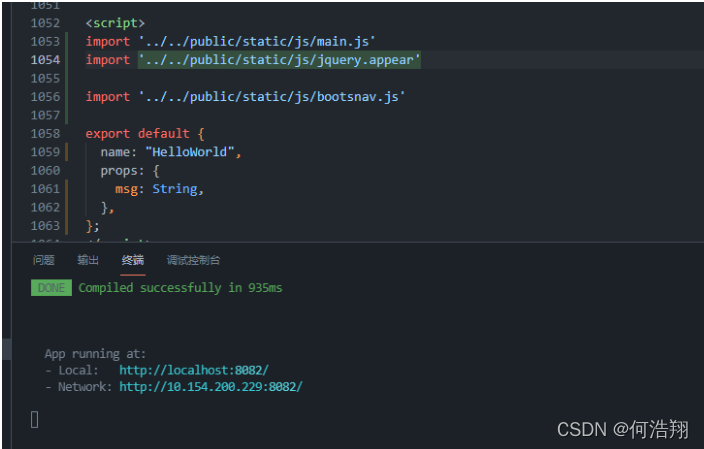
Task: Click the opening script tag
Action: coord(115,23)
